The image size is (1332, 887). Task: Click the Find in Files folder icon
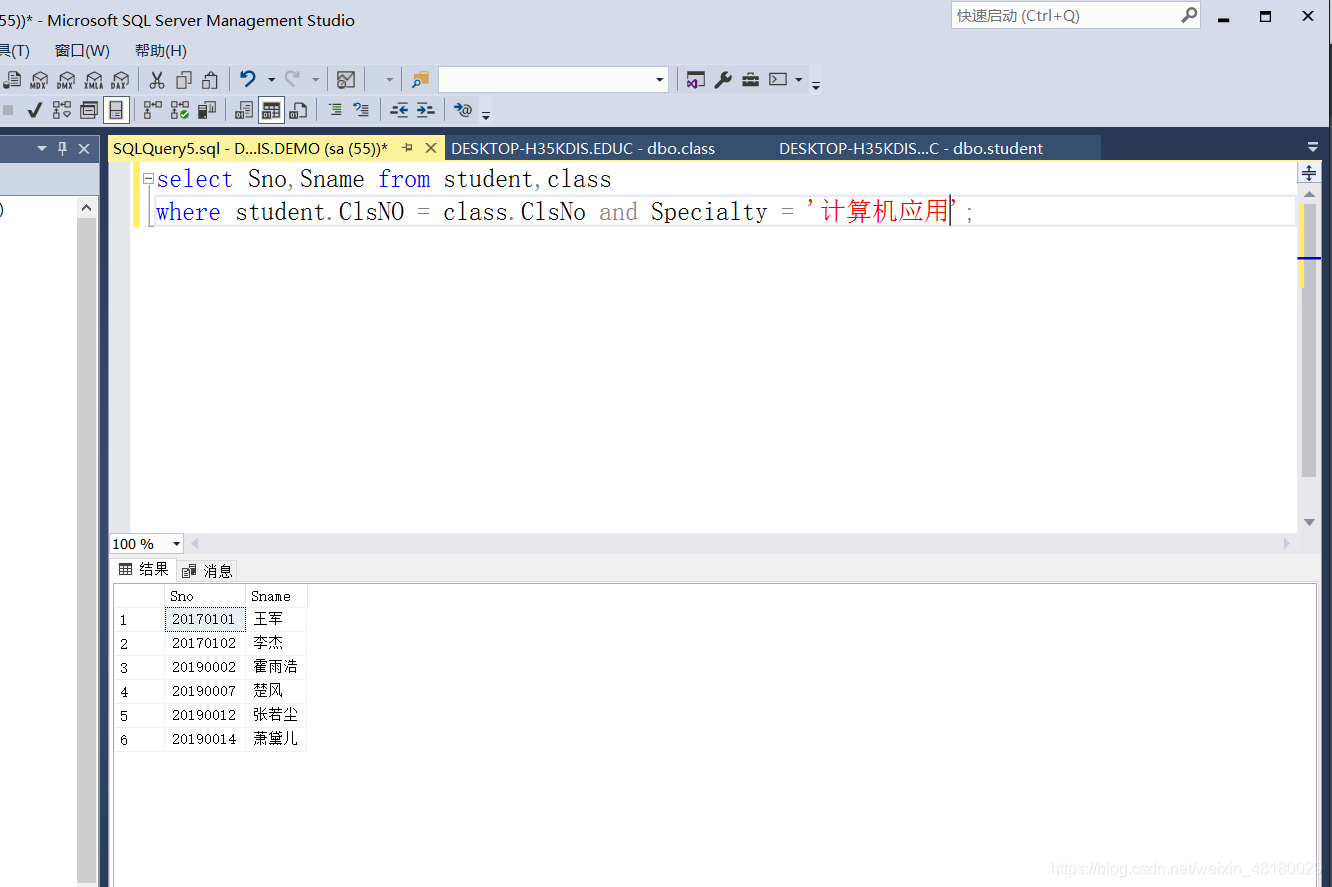420,80
